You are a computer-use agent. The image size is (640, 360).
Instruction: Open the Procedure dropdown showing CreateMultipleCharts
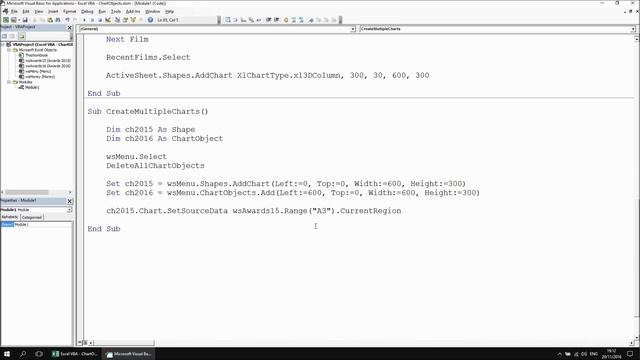point(633,29)
